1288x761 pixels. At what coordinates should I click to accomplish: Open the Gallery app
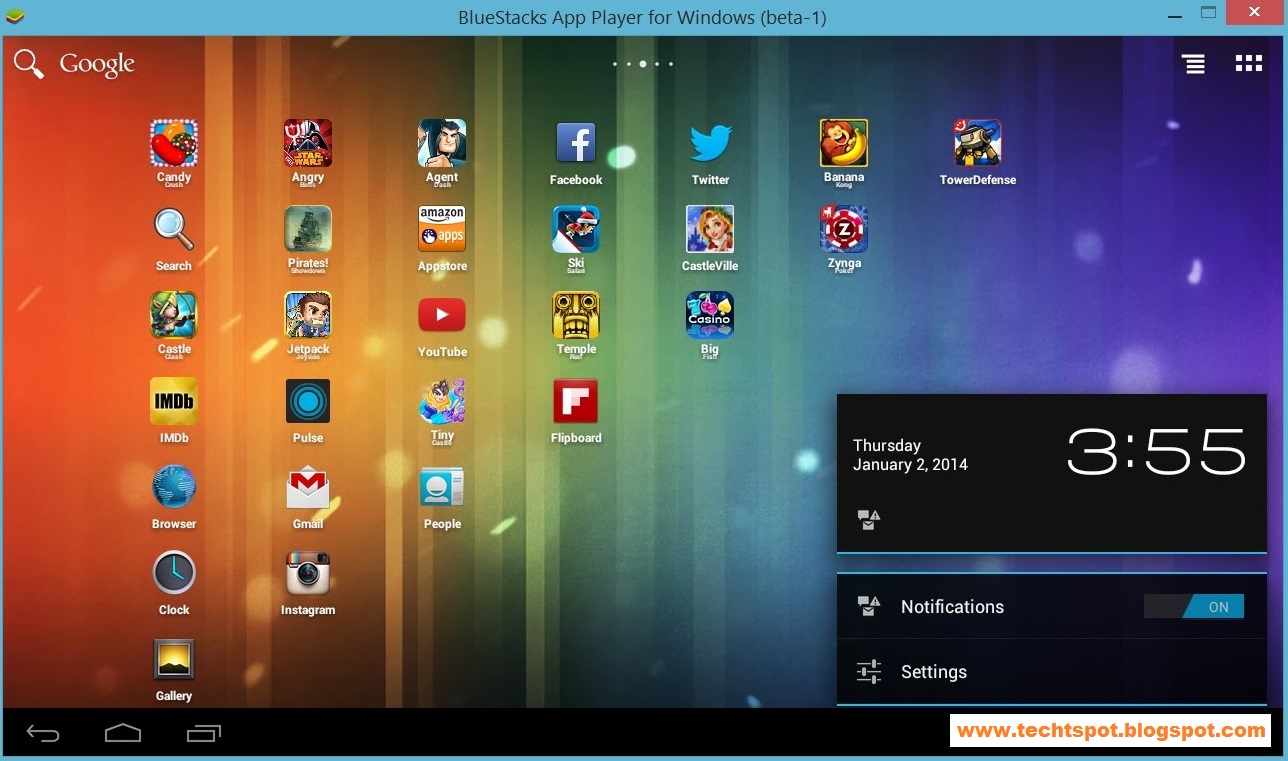174,660
